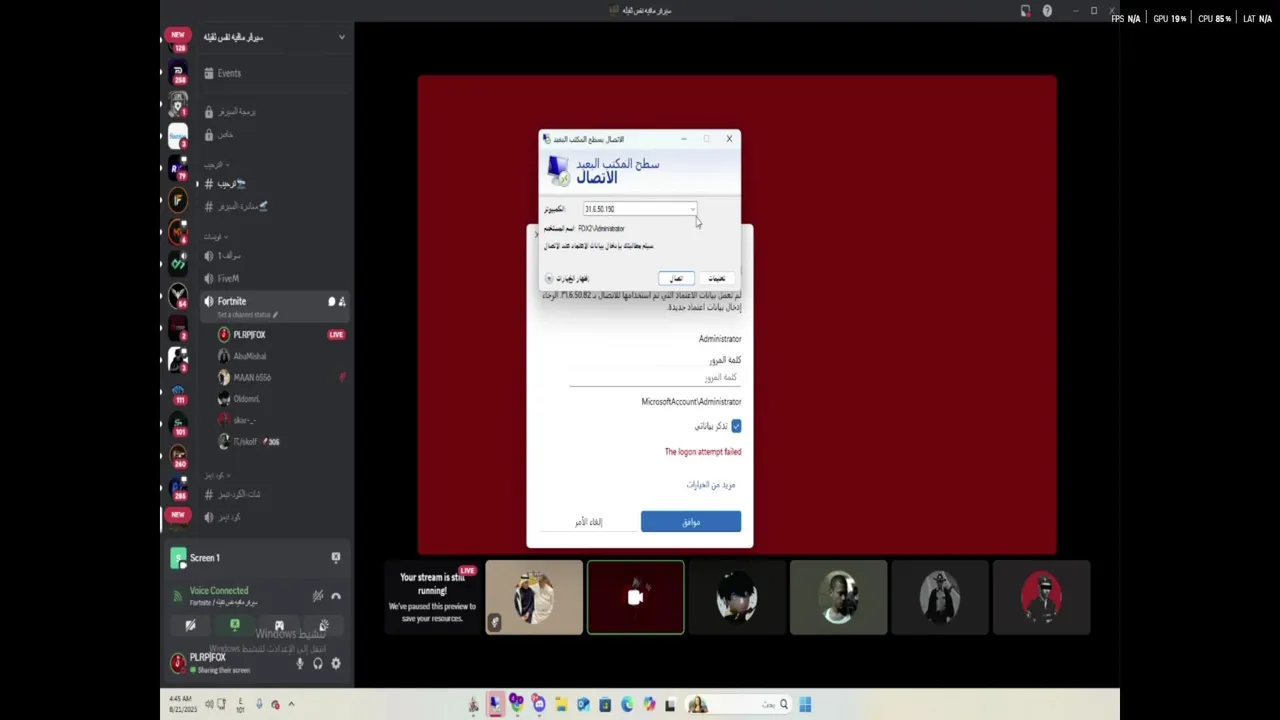Open Microsoft Edge from the taskbar

coord(627,705)
